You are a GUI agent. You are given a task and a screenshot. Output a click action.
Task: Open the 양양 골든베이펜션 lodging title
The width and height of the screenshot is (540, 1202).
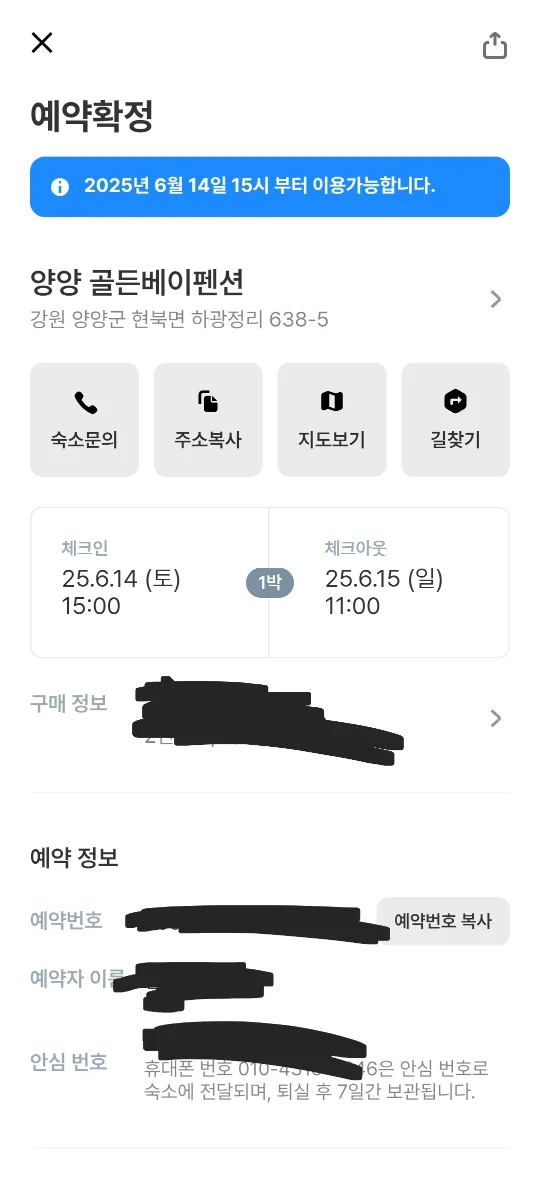[x=137, y=282]
